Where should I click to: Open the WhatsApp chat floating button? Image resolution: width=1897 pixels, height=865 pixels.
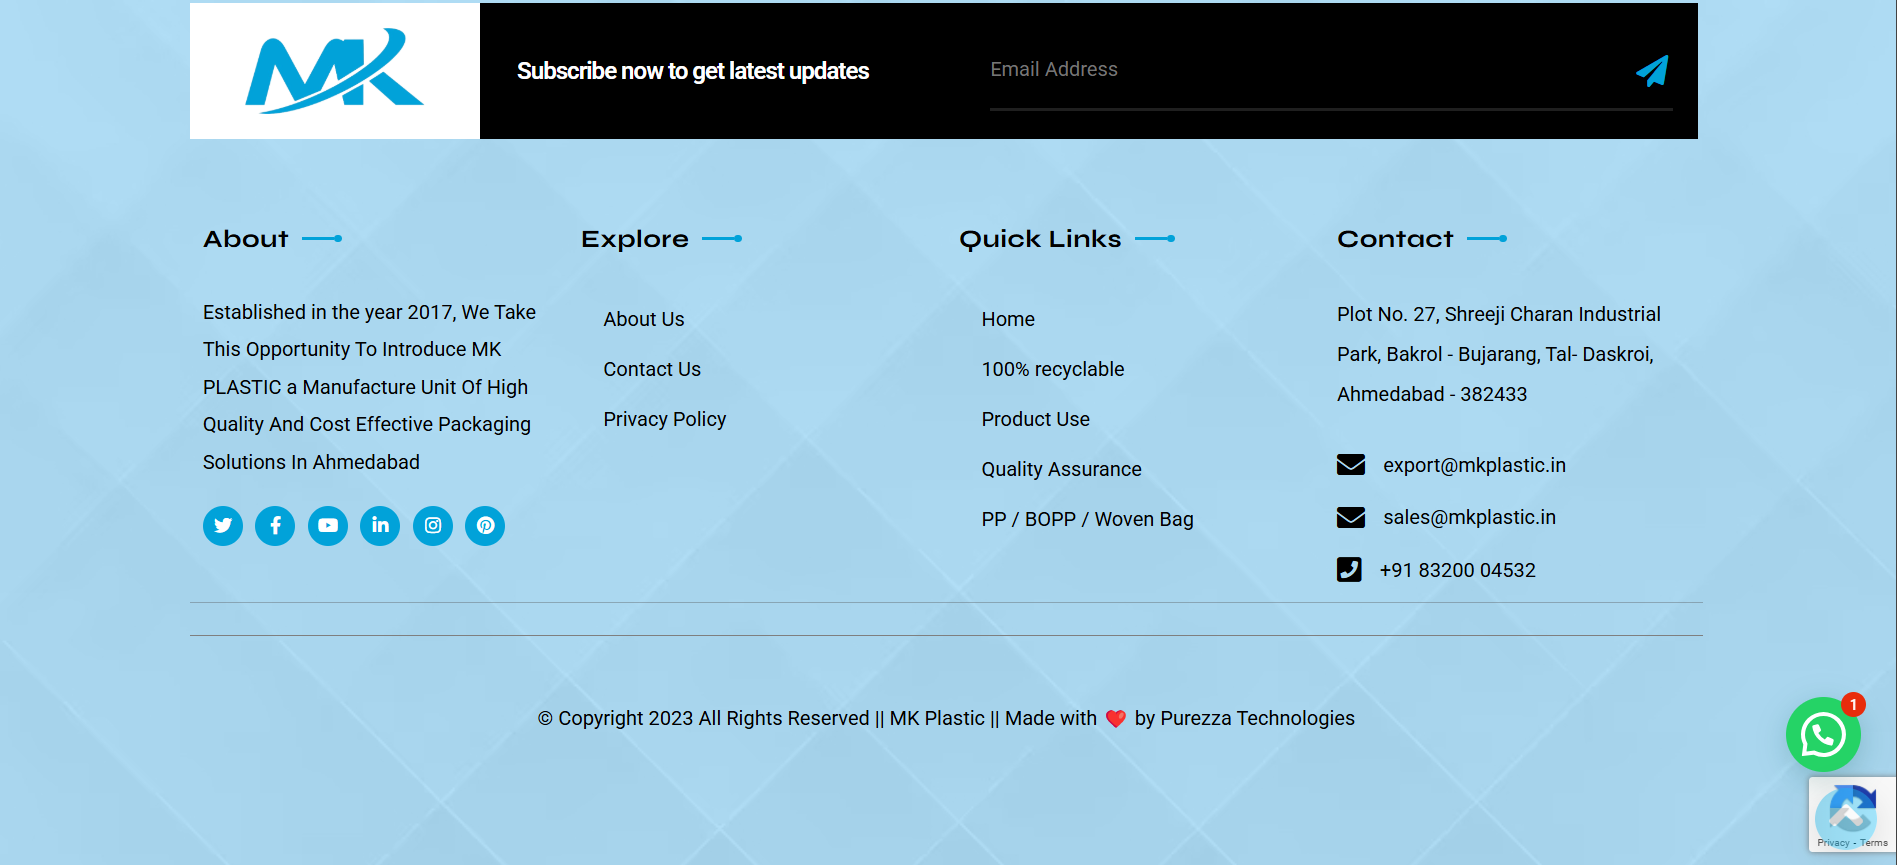coord(1823,735)
